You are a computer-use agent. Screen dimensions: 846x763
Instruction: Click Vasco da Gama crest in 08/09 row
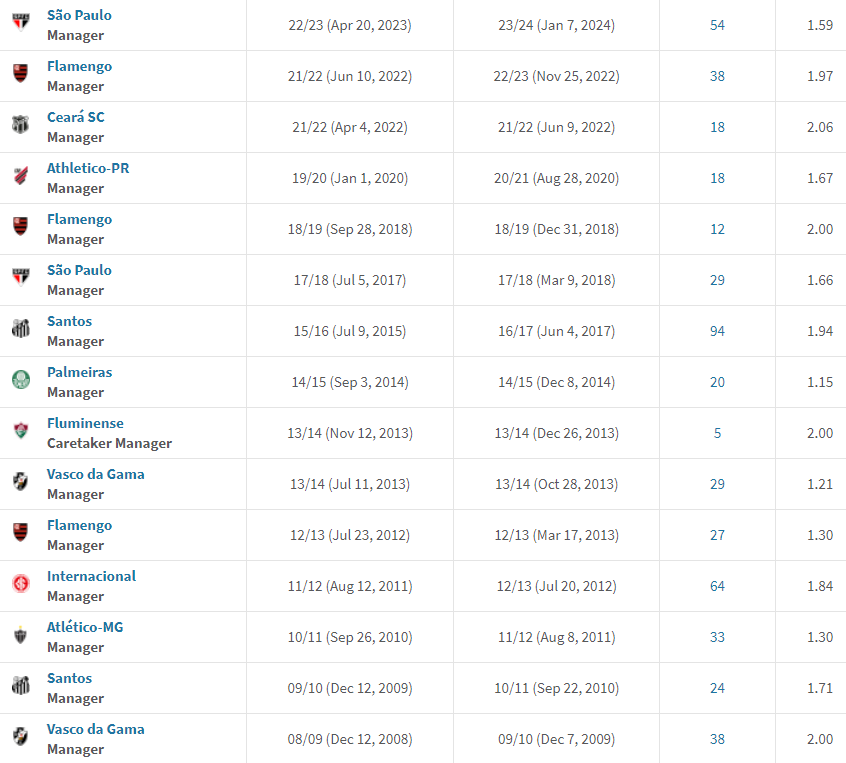20,738
